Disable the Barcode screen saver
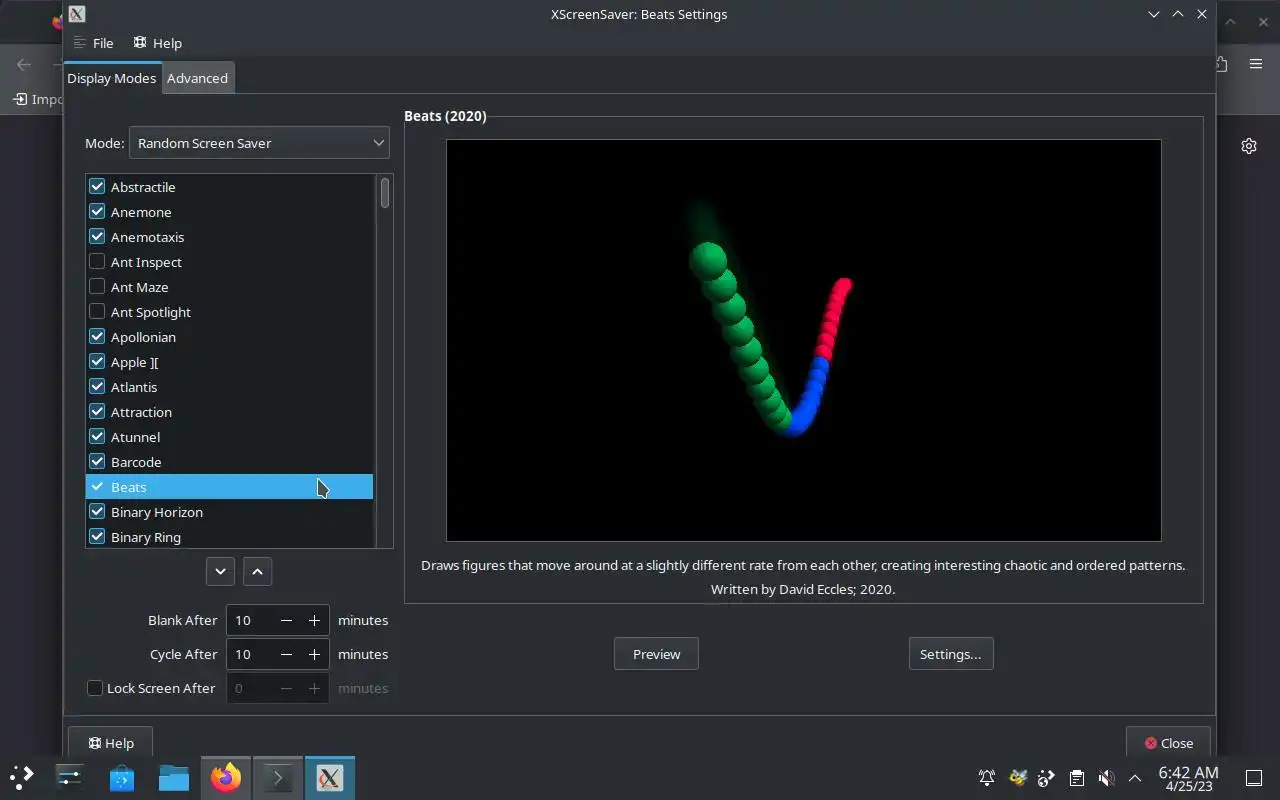This screenshot has width=1280, height=800. coord(97,461)
